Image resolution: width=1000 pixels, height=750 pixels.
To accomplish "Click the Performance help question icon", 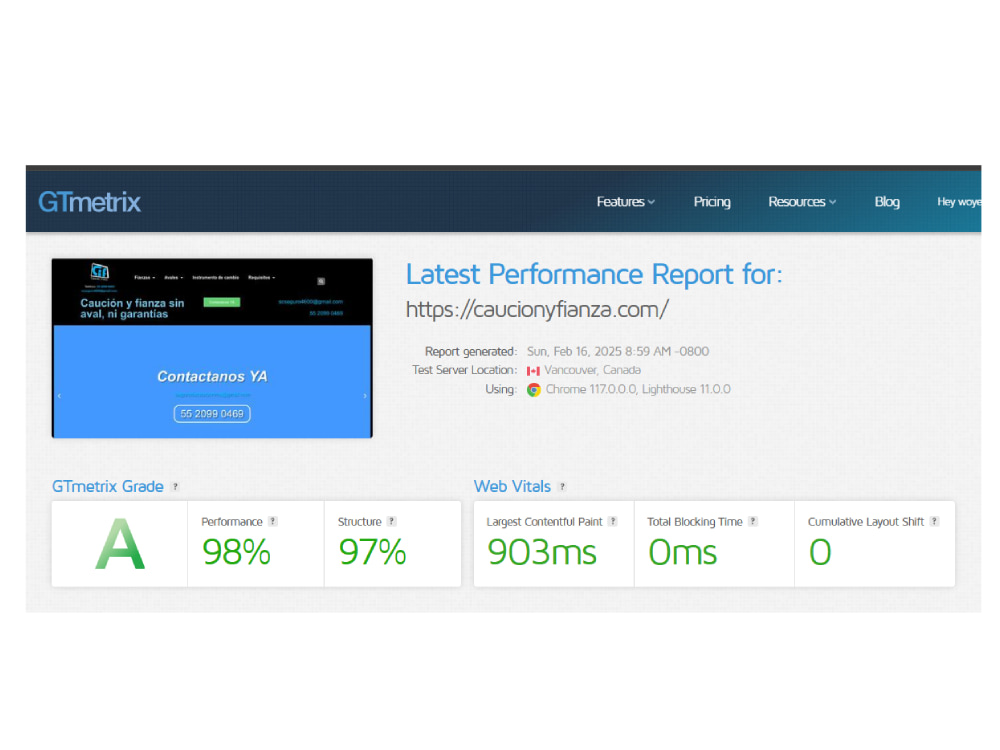I will 273,521.
